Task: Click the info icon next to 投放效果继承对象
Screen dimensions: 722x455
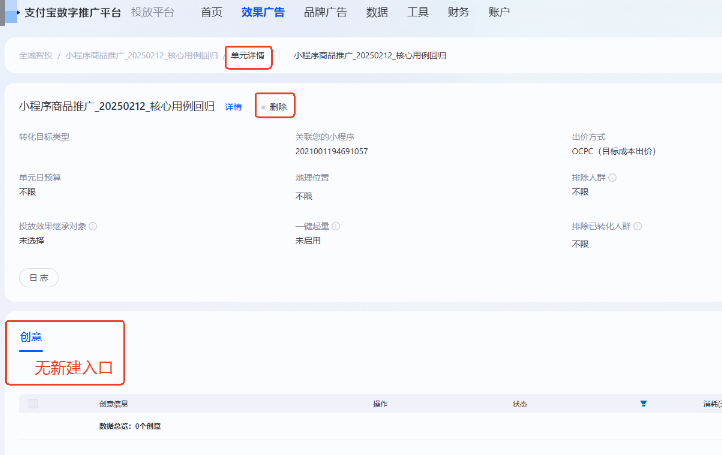Action: tap(93, 226)
